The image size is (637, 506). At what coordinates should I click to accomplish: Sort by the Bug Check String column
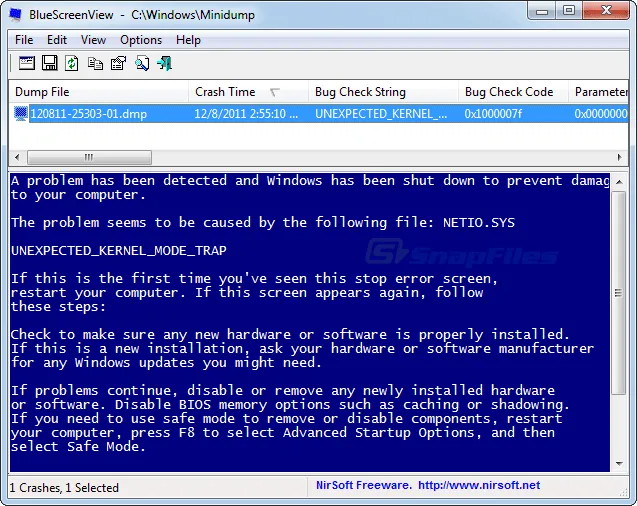click(x=383, y=92)
